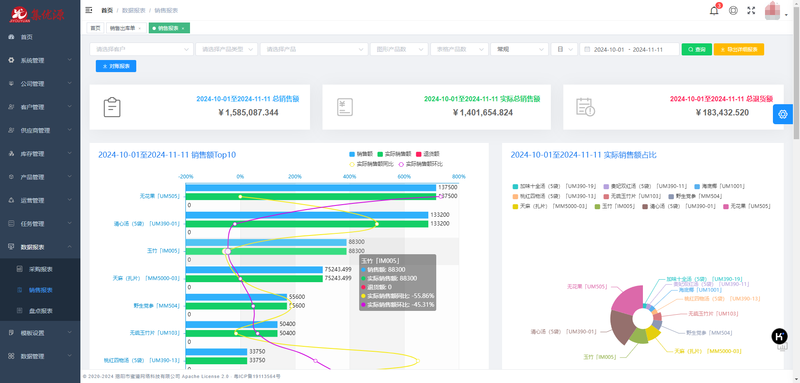Image resolution: width=800 pixels, height=383 pixels.
Task: Click the 产品管理 sidebar icon
Action: (11, 177)
